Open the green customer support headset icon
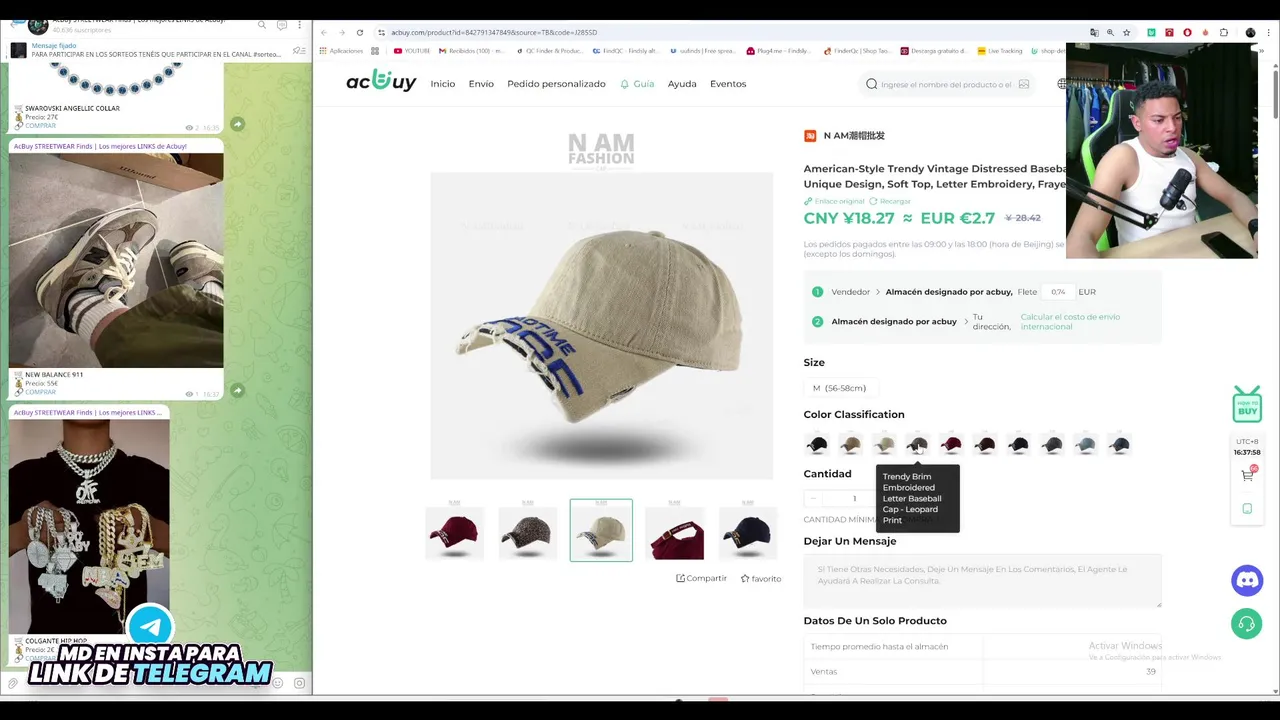1280x720 pixels. point(1246,624)
